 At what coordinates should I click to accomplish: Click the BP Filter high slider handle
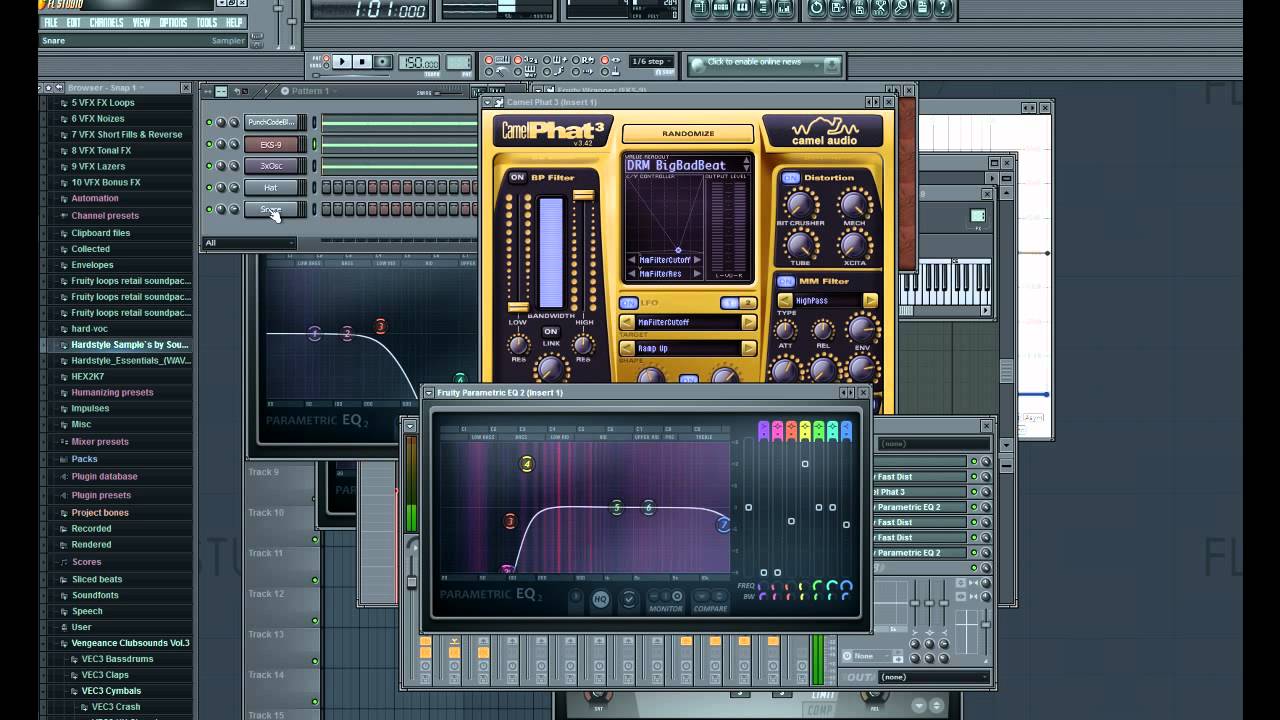[583, 195]
